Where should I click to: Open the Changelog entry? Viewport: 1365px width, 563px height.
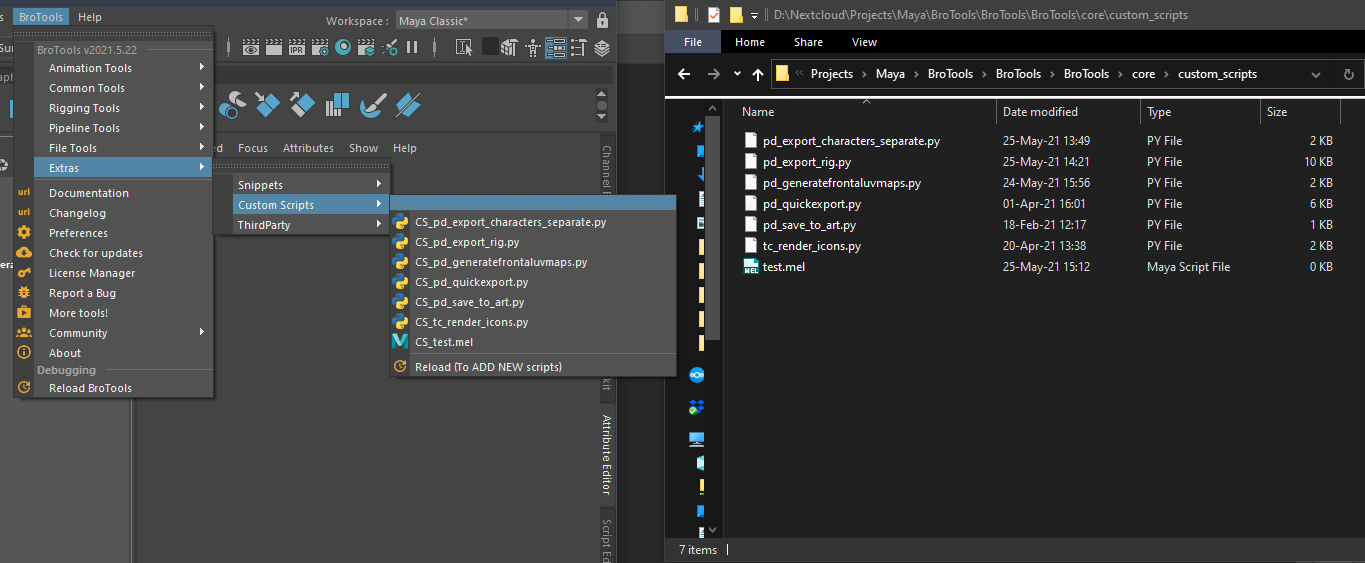pyautogui.click(x=123, y=213)
